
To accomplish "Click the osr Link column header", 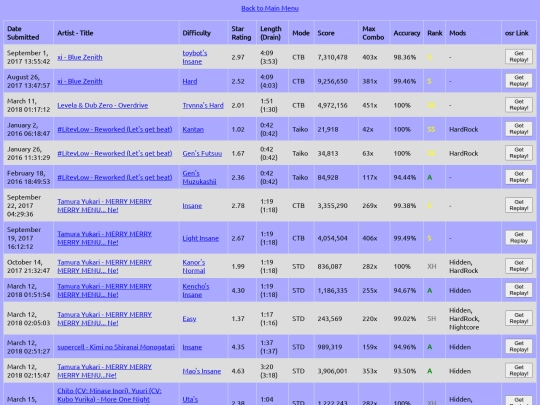I will 519,33.
